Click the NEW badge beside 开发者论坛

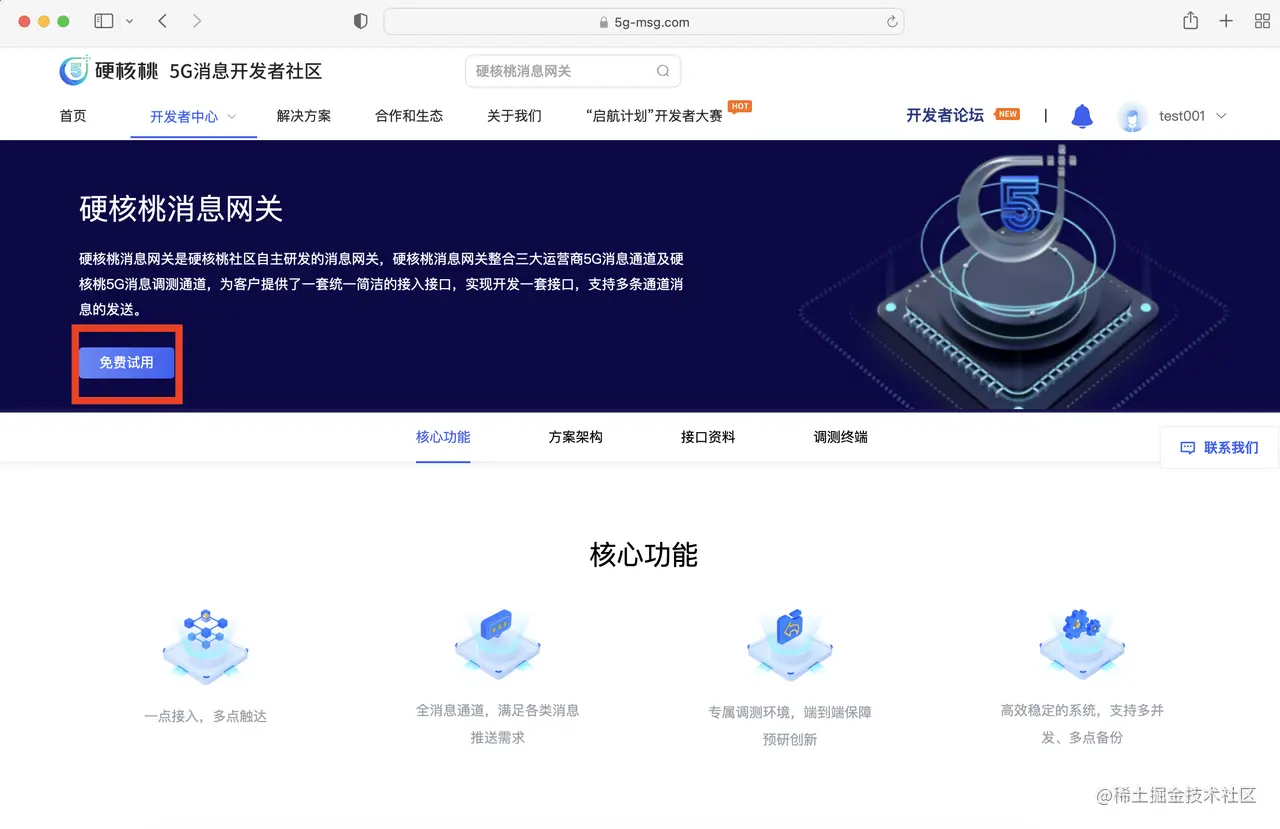tap(1007, 114)
